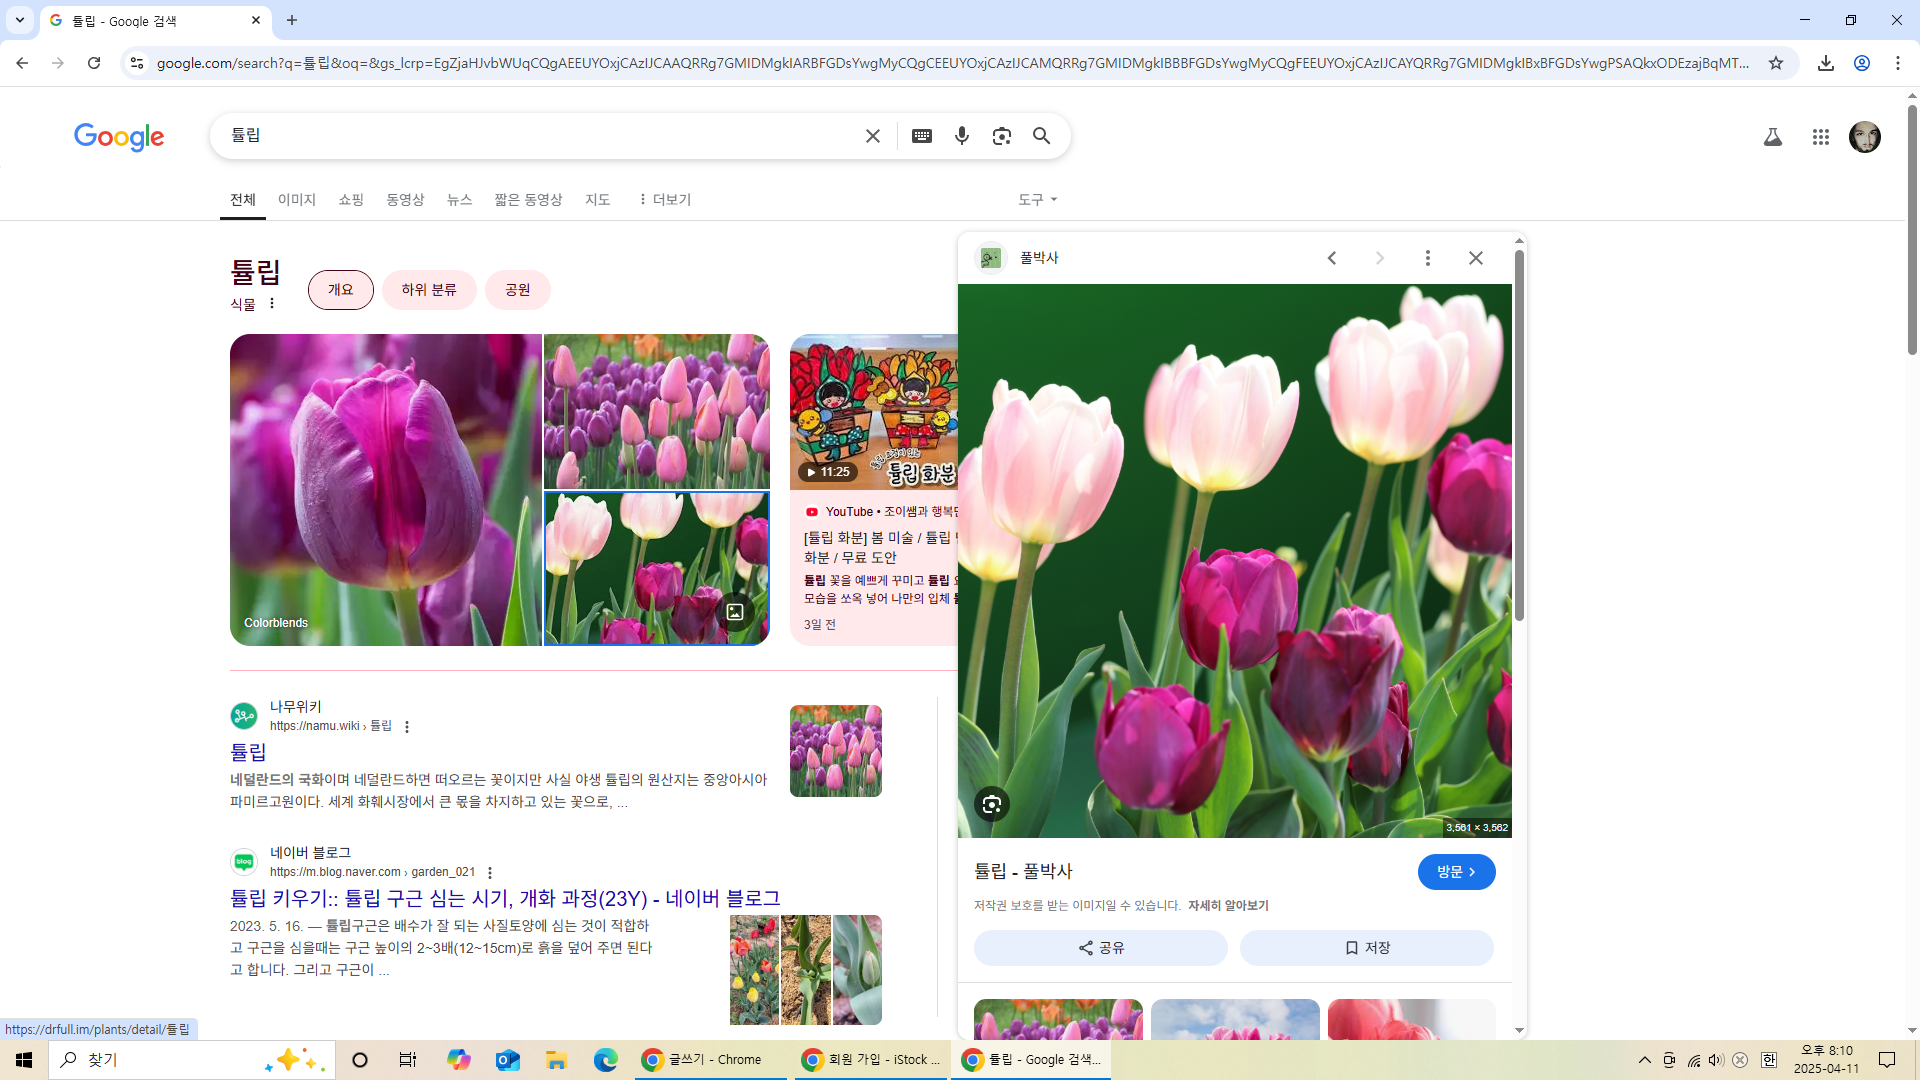The width and height of the screenshot is (1920, 1080).
Task: Switch to the 이미지 search tab
Action: 296,199
